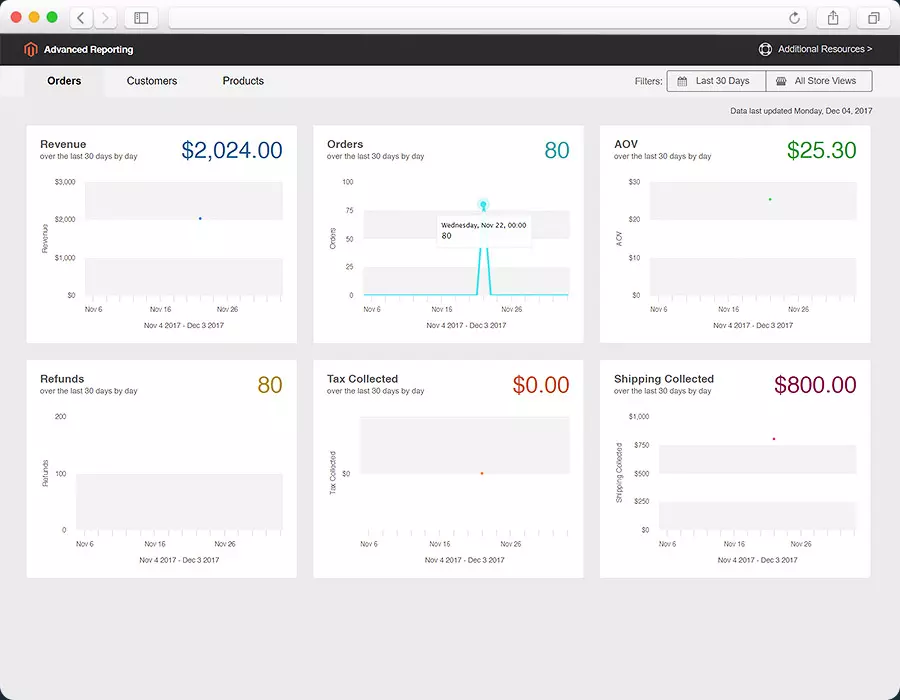Click the Tax Collected value $0.00
This screenshot has width=900, height=700.
[x=541, y=385]
